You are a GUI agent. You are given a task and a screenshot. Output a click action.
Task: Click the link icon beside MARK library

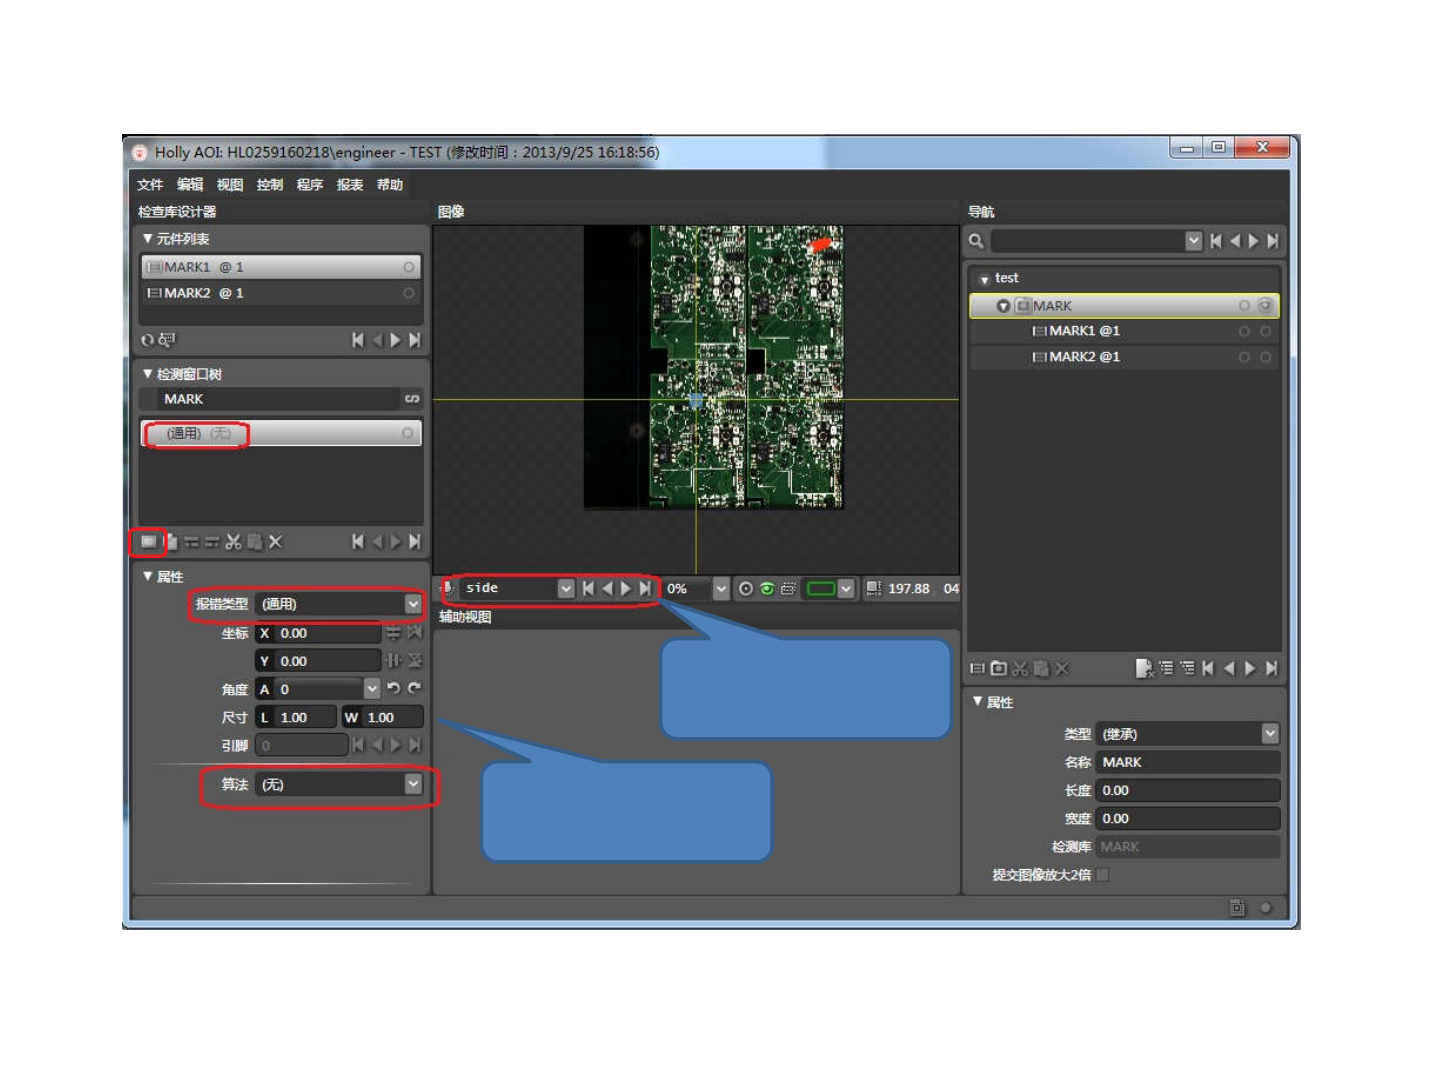(411, 399)
